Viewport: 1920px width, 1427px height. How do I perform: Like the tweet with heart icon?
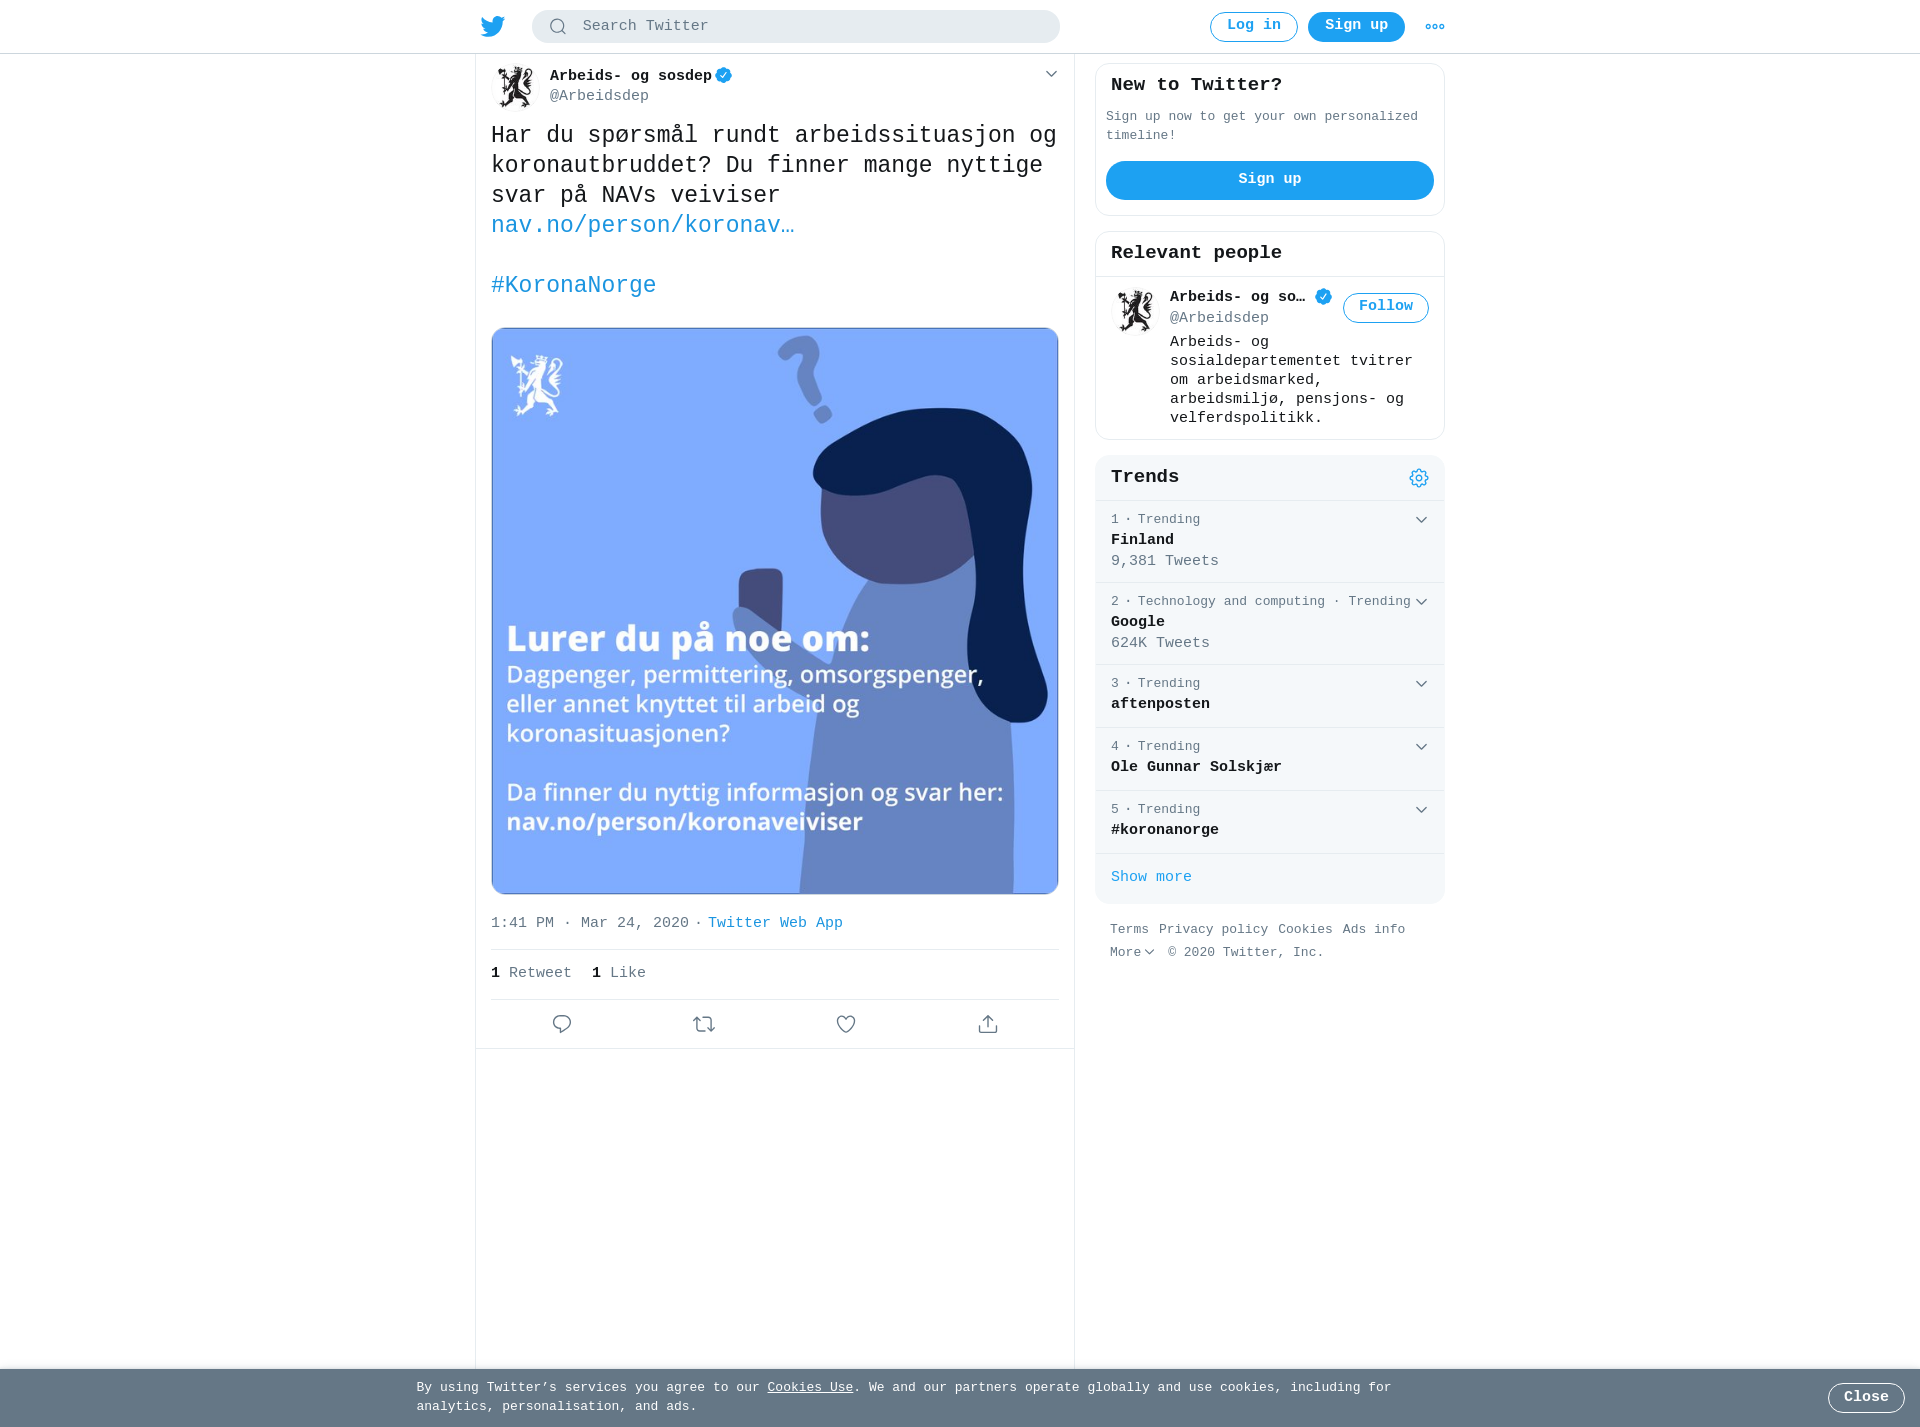tap(846, 1024)
